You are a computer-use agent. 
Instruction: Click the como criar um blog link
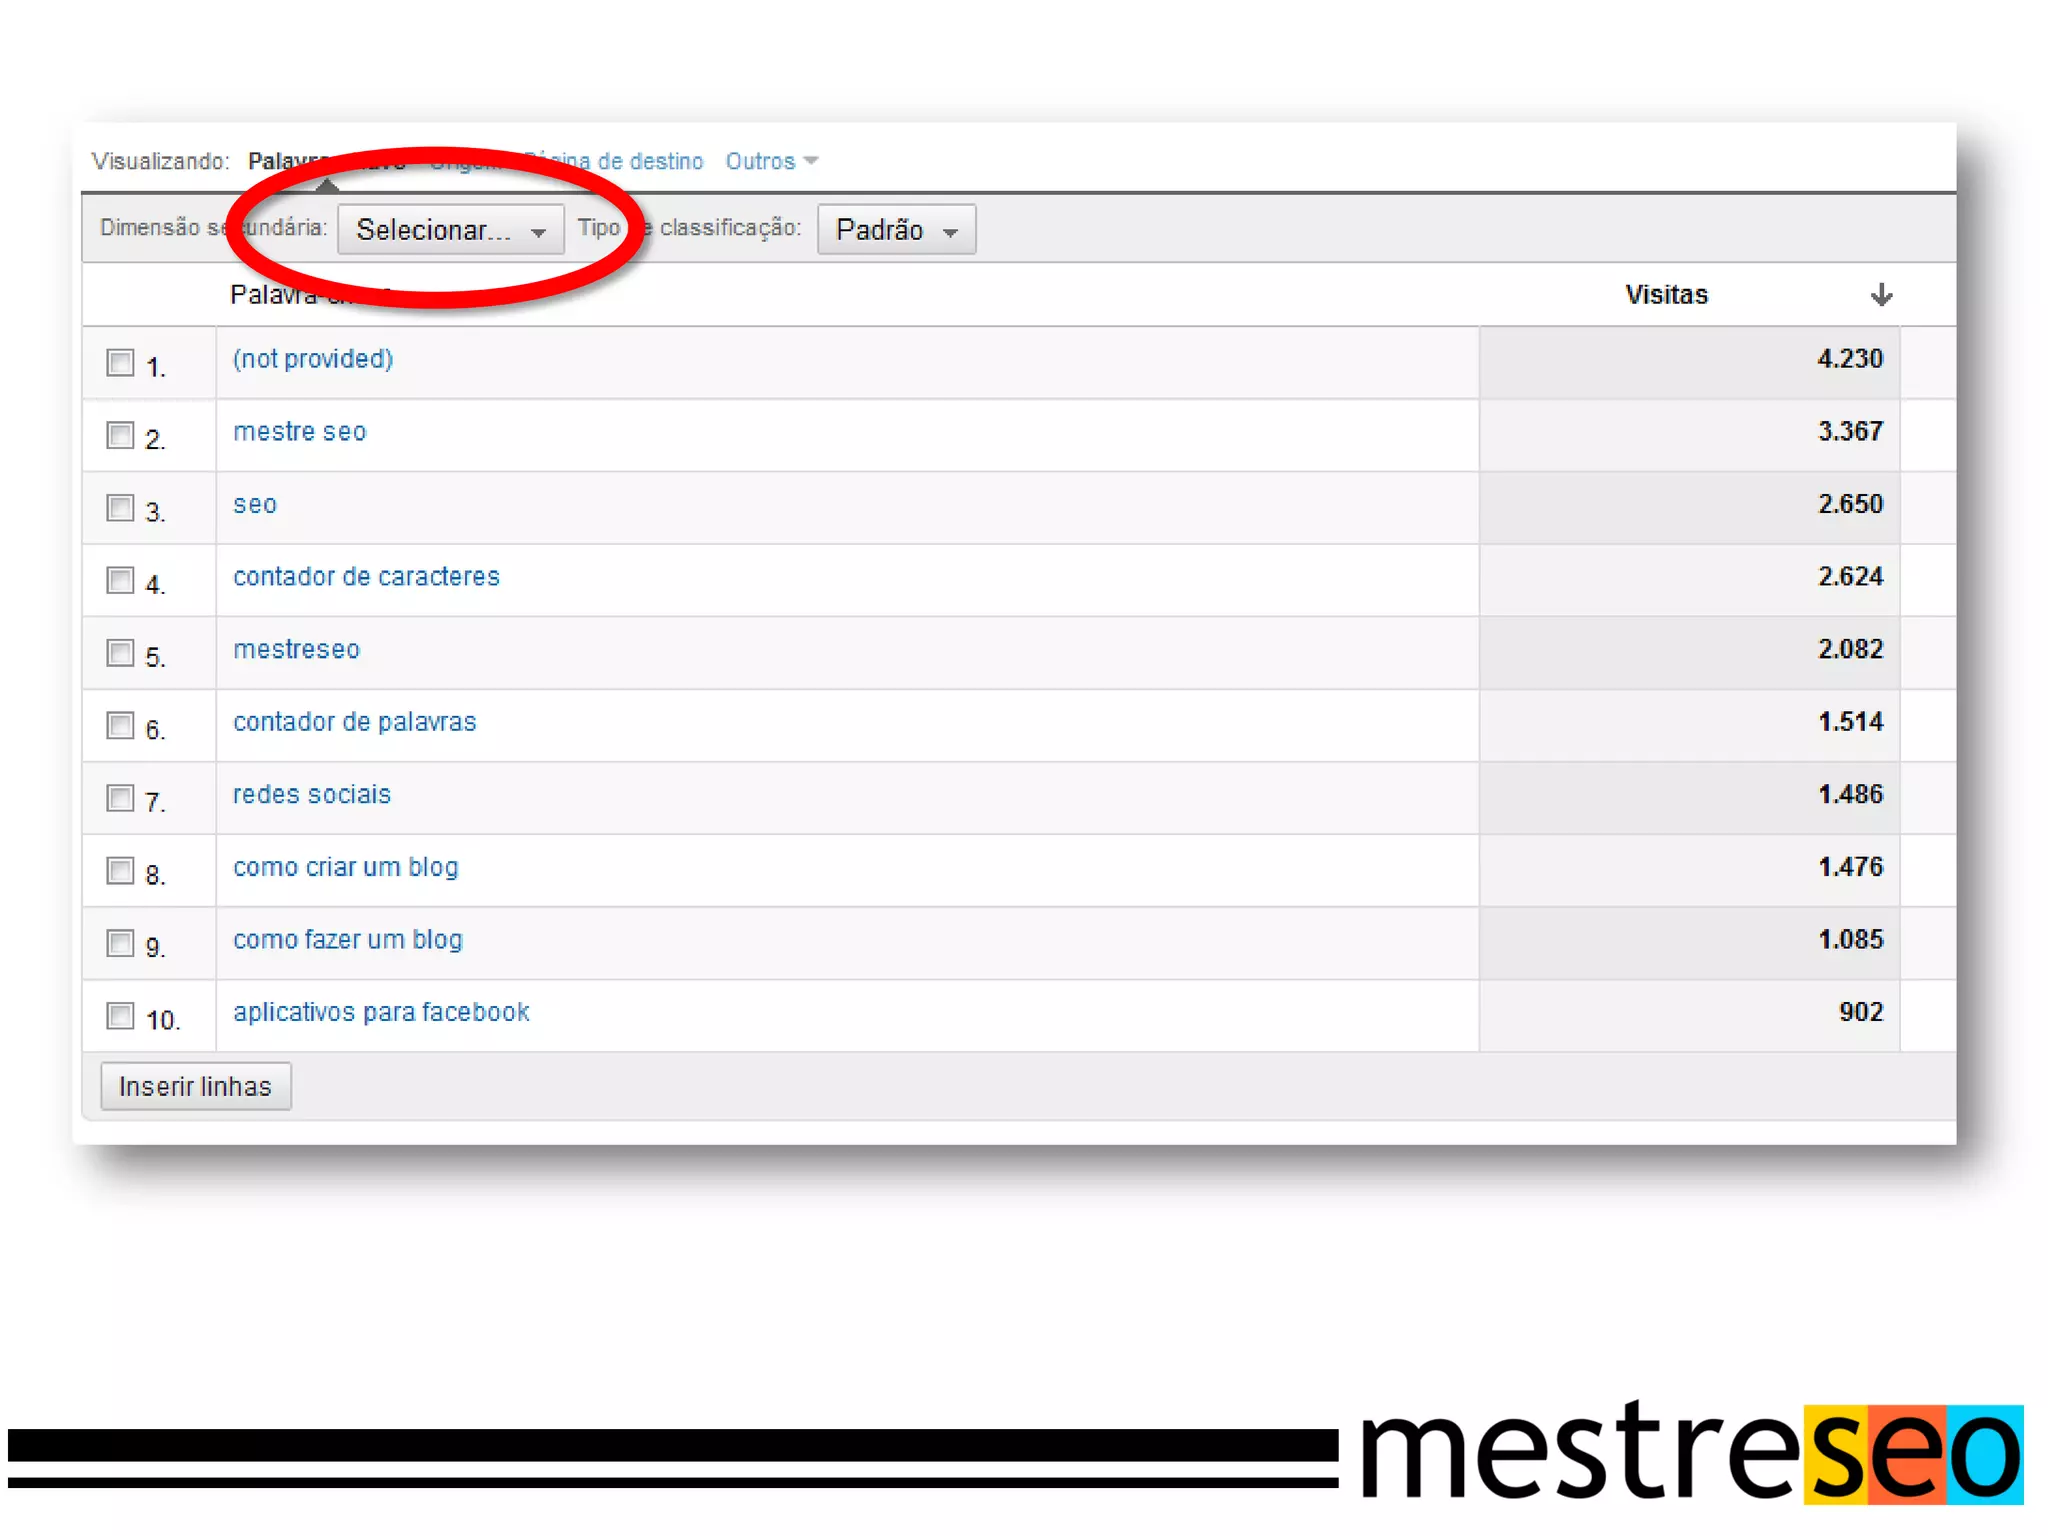click(x=345, y=867)
